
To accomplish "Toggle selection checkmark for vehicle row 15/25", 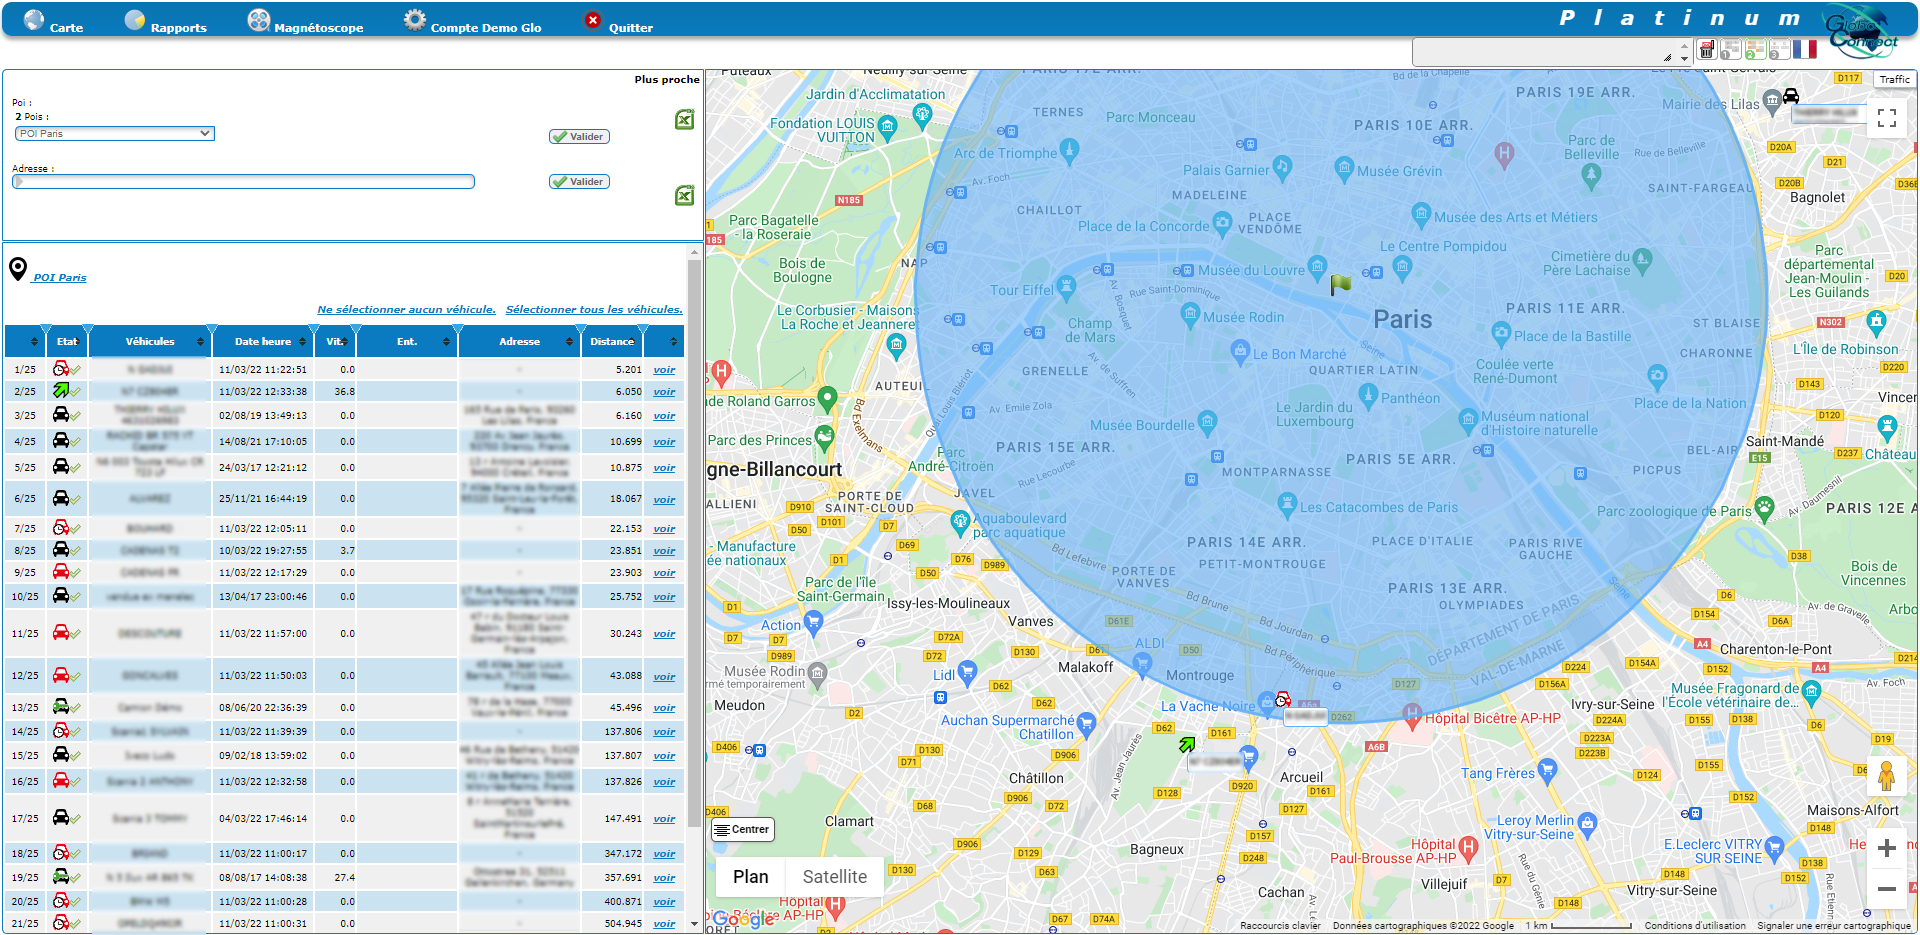I will click(76, 757).
